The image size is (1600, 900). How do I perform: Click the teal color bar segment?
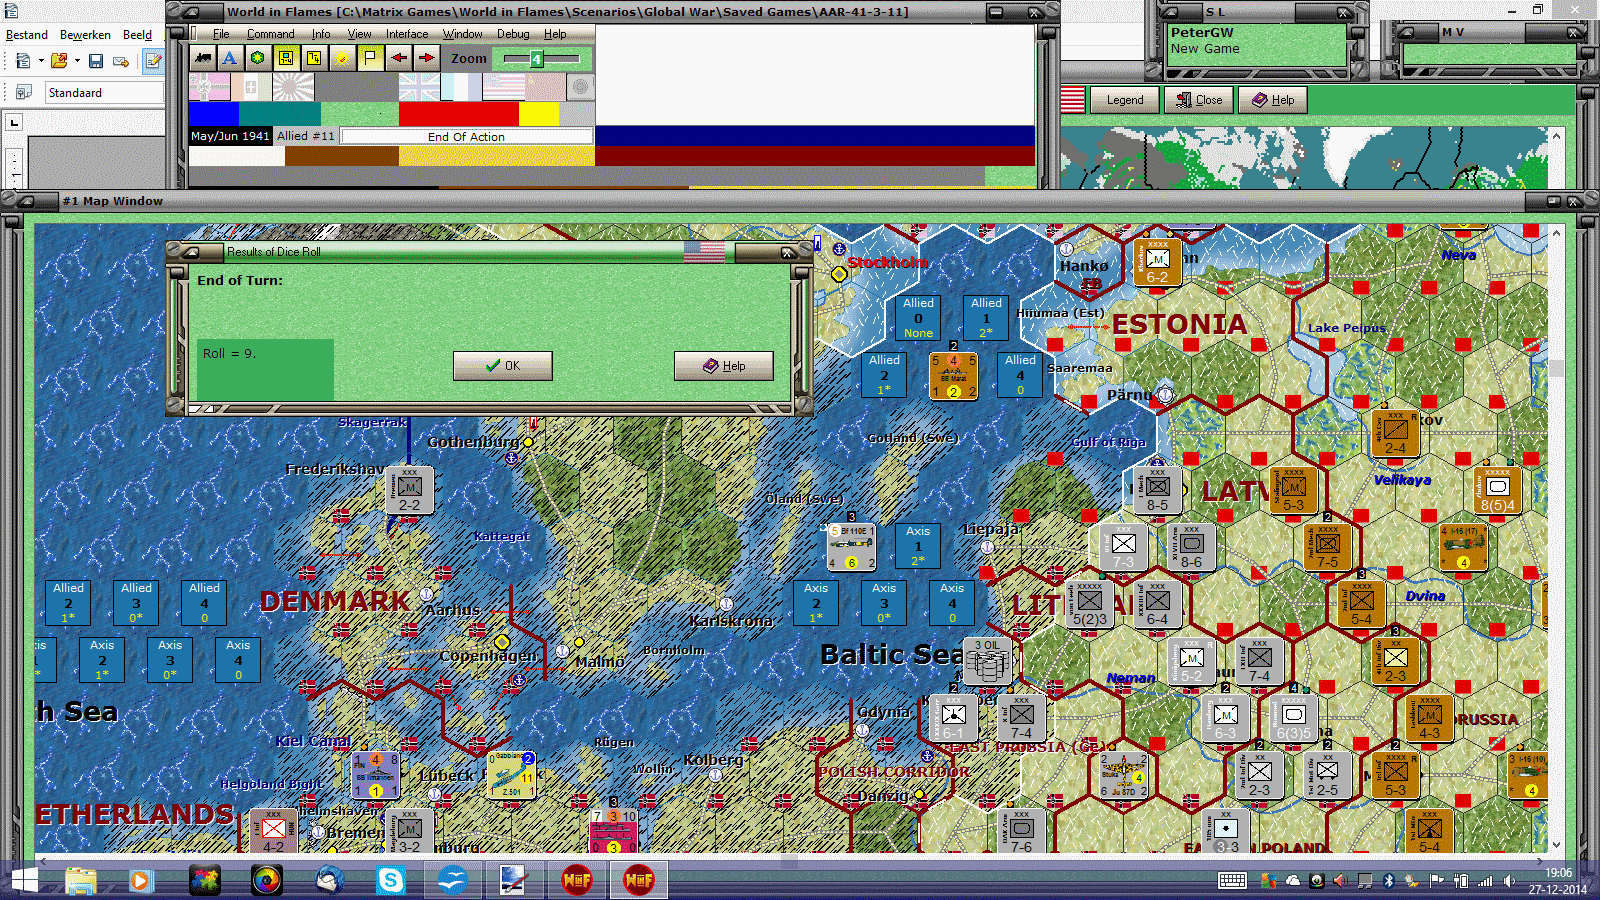tap(281, 114)
